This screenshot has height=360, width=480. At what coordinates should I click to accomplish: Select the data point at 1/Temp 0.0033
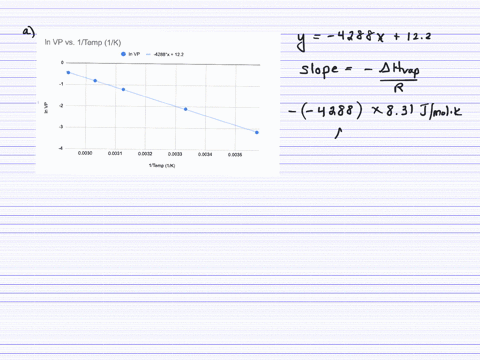pyautogui.click(x=186, y=109)
